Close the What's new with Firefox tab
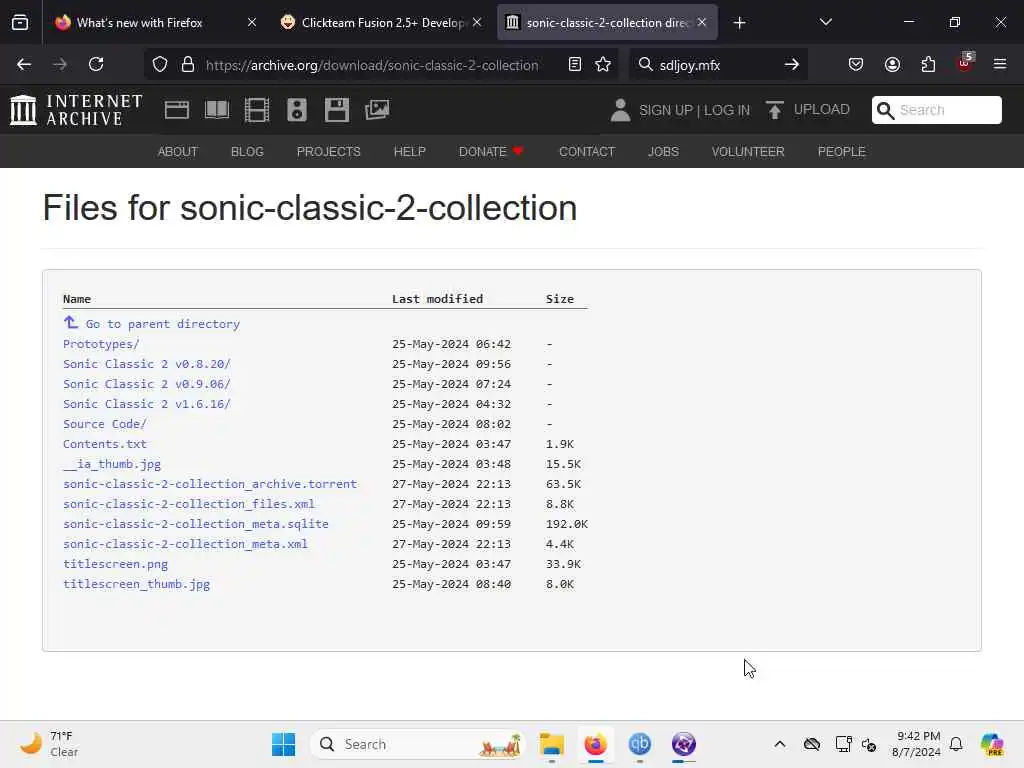Image resolution: width=1024 pixels, height=768 pixels. [x=252, y=22]
